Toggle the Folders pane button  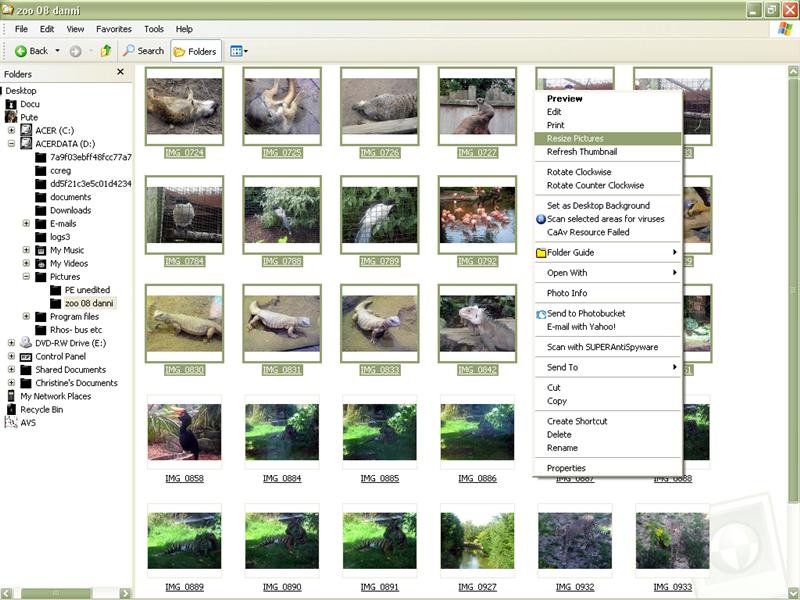click(195, 51)
